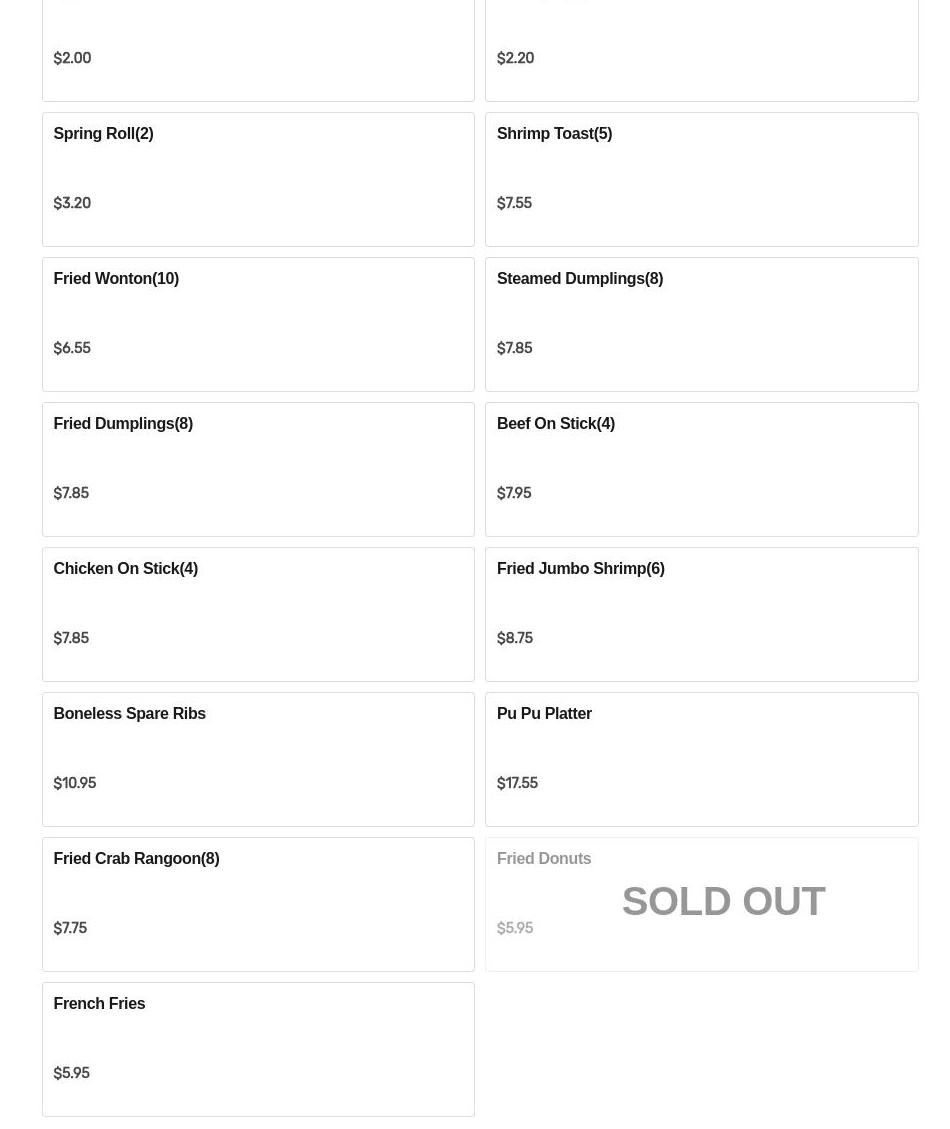
Task: Click the SOLD OUT overlay label
Action: tap(723, 901)
